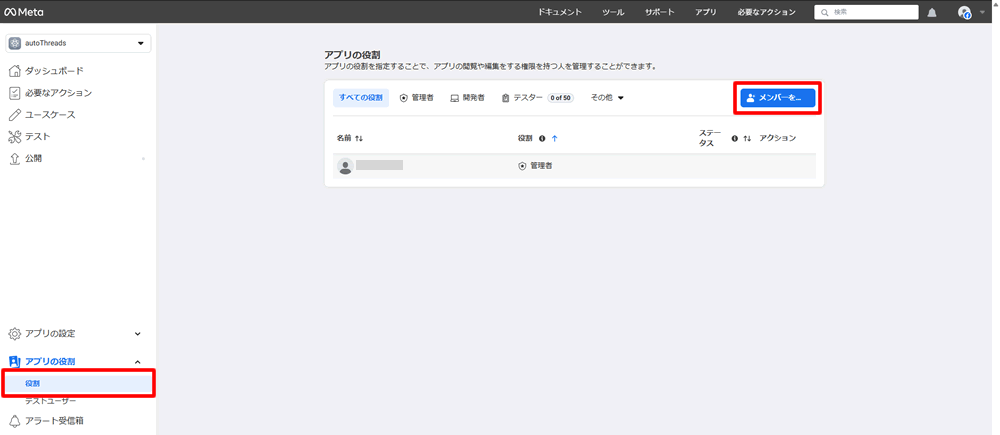Open アラート受信箱 in the sidebar

pos(54,421)
